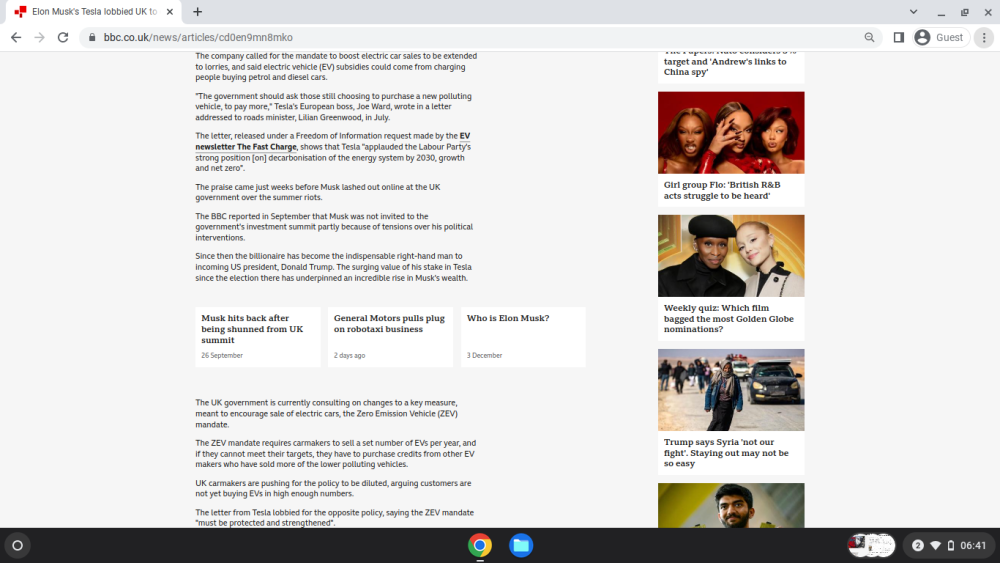Launch Chrome from the shelf

480,546
